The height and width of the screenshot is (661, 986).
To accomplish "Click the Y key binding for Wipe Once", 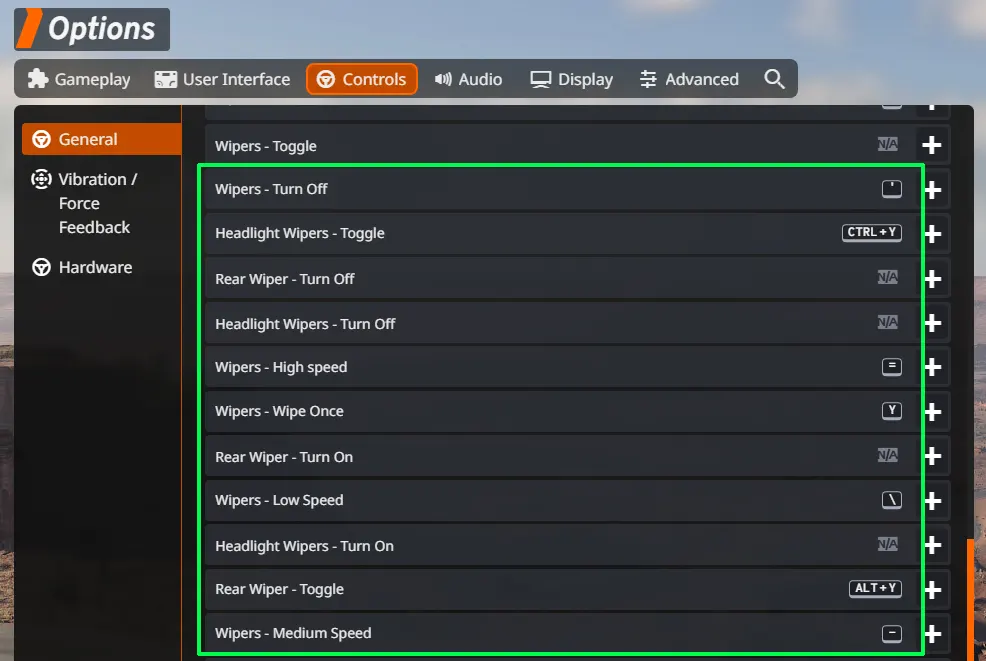I will pos(892,411).
